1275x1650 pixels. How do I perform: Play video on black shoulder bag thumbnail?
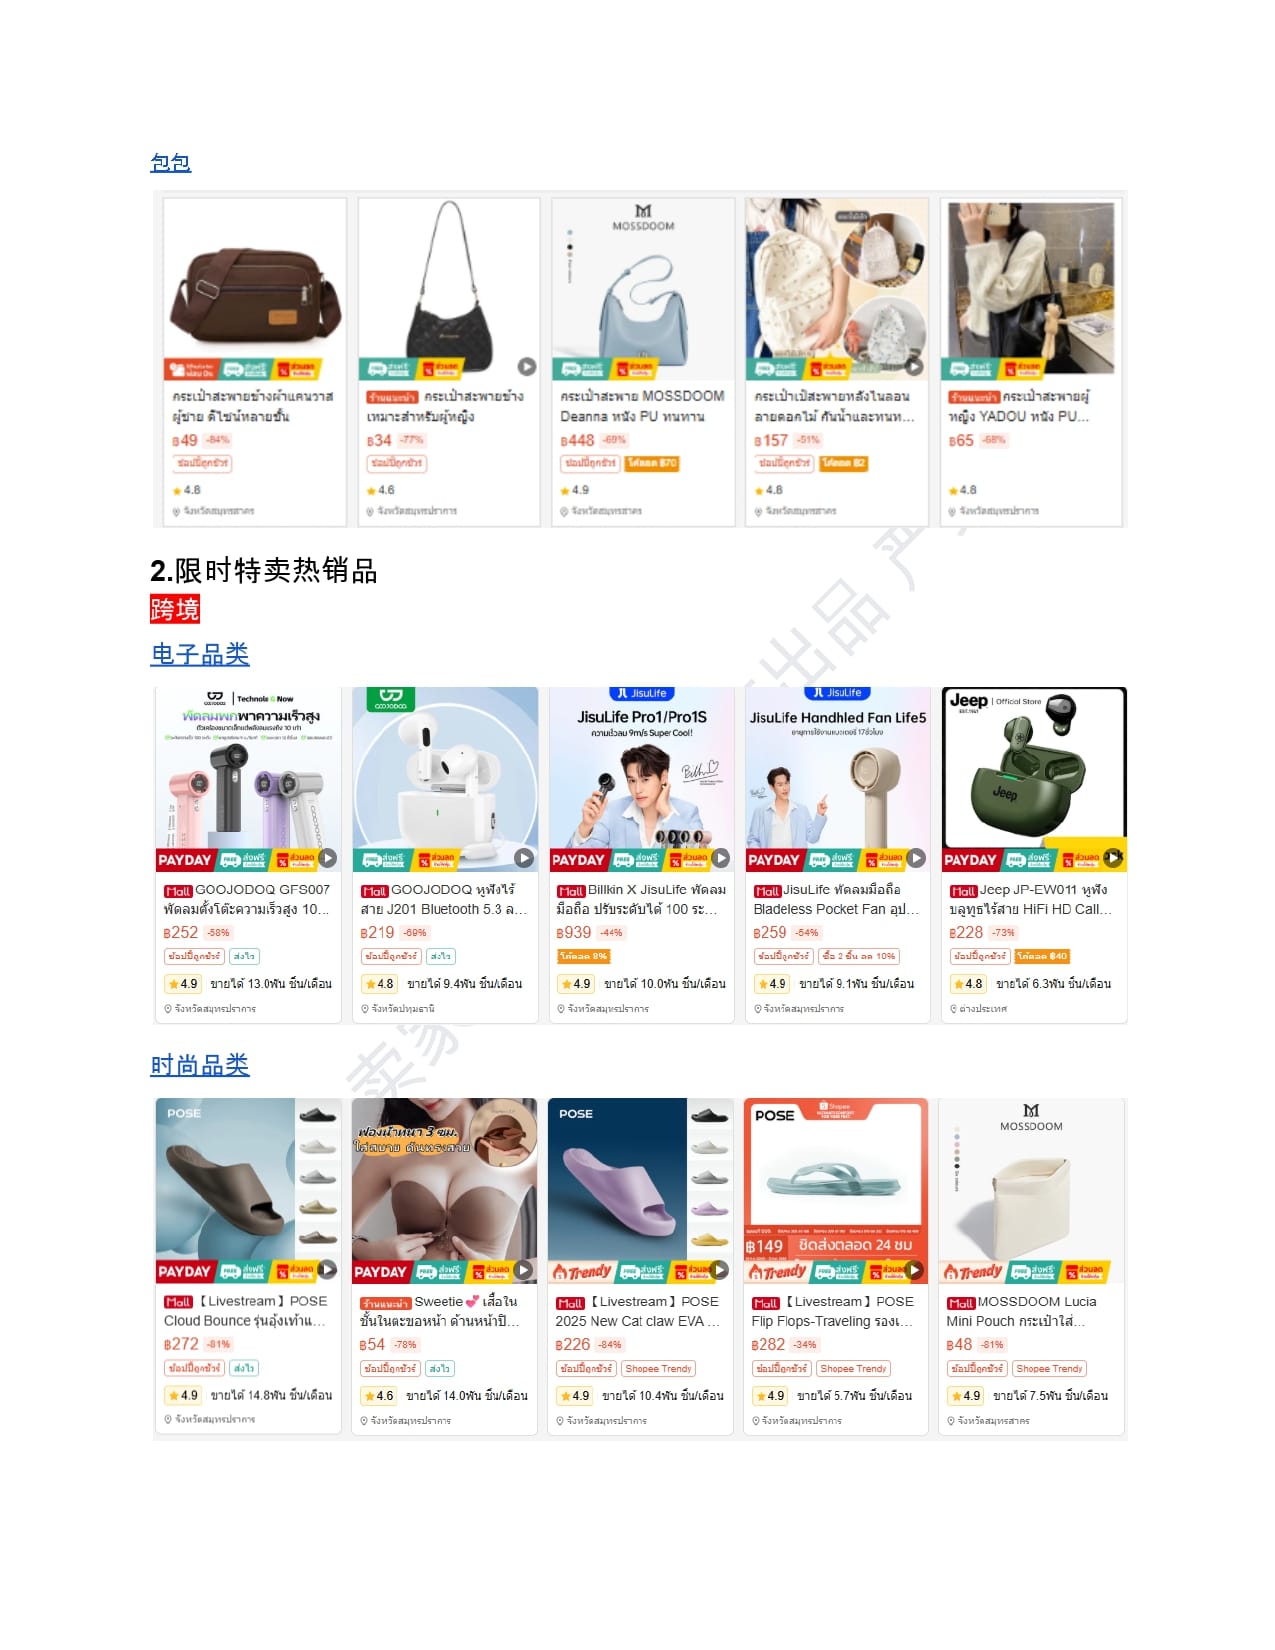point(527,367)
